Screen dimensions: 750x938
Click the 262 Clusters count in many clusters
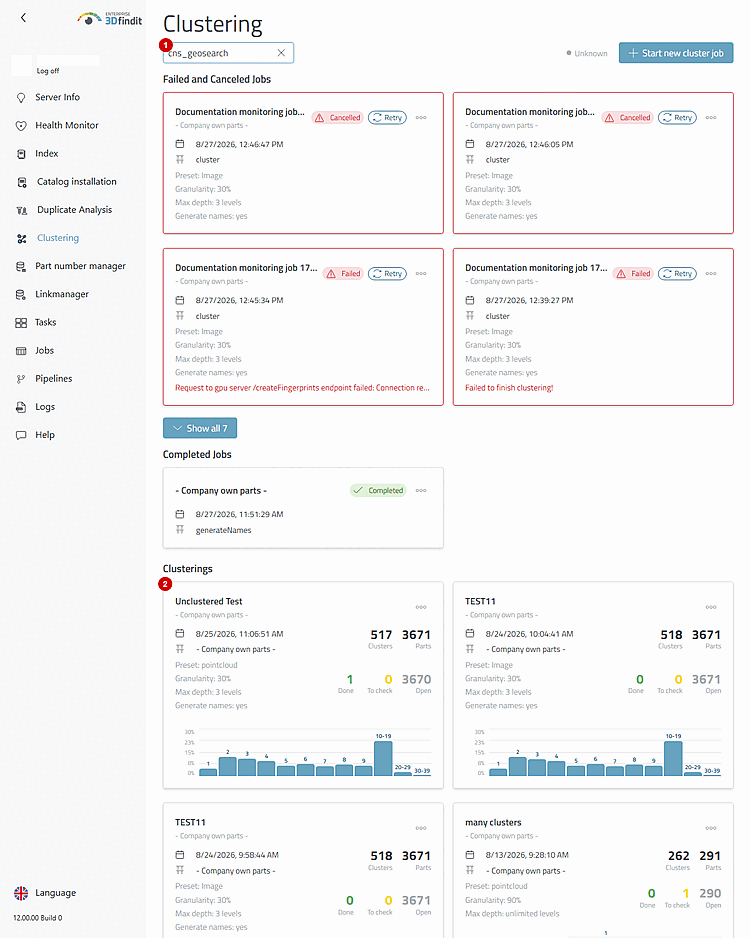tap(678, 856)
